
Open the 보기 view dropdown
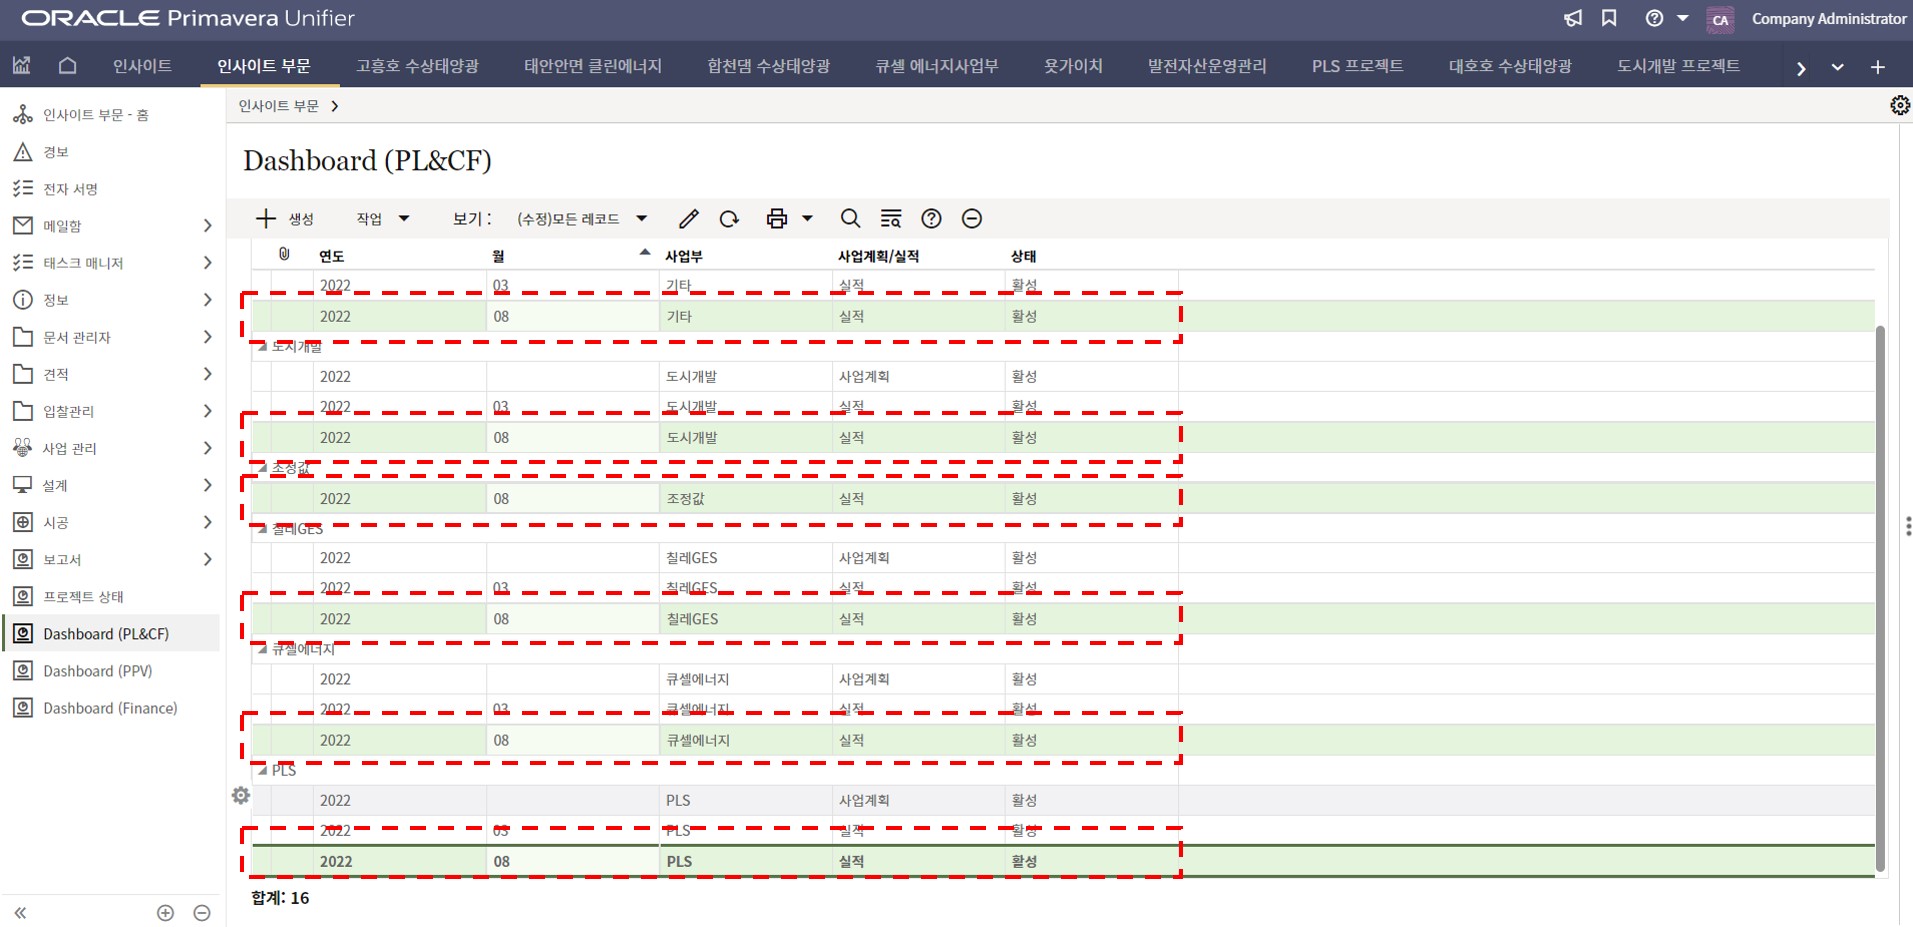tap(581, 219)
